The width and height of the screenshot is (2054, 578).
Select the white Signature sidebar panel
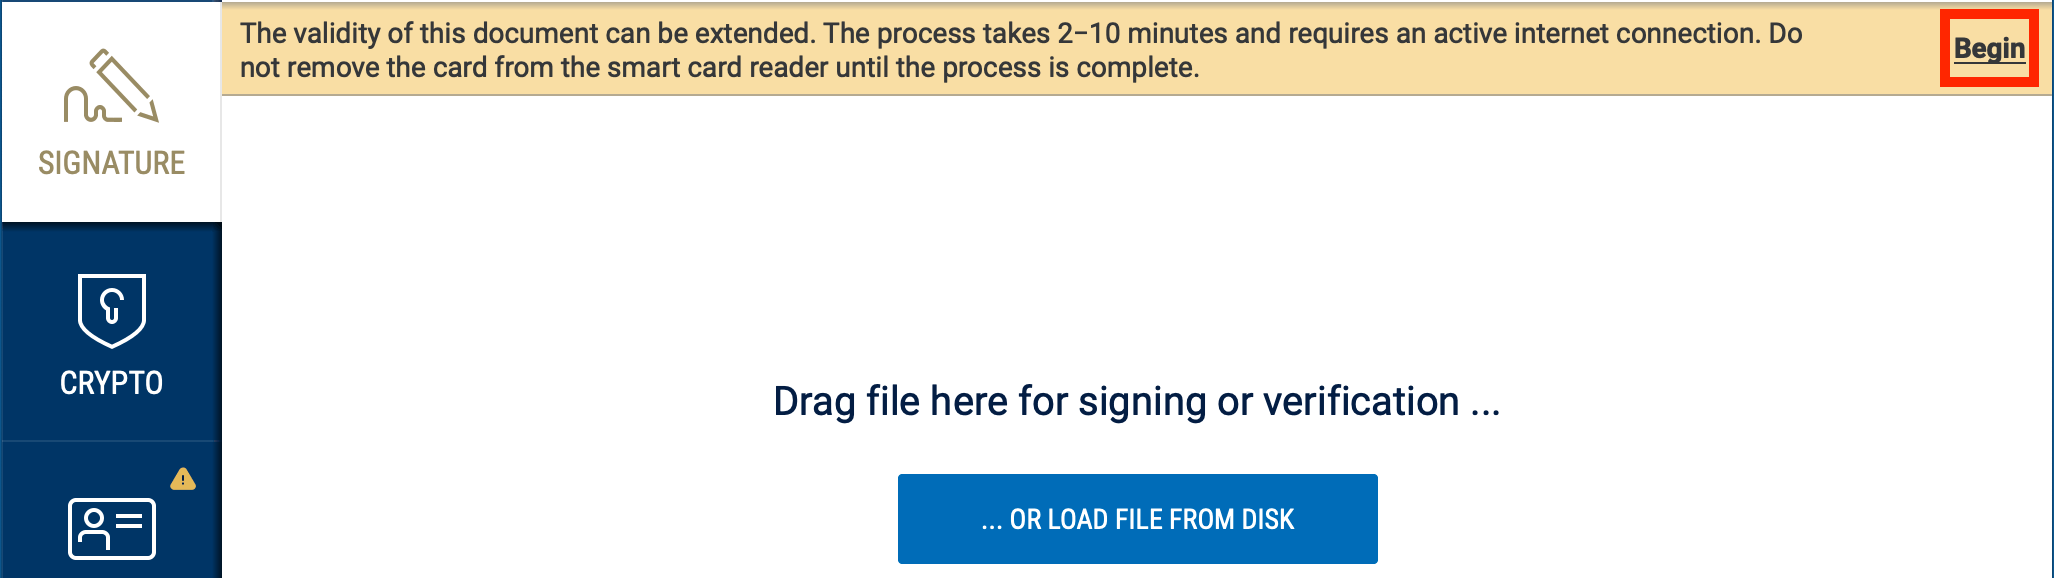pyautogui.click(x=112, y=111)
